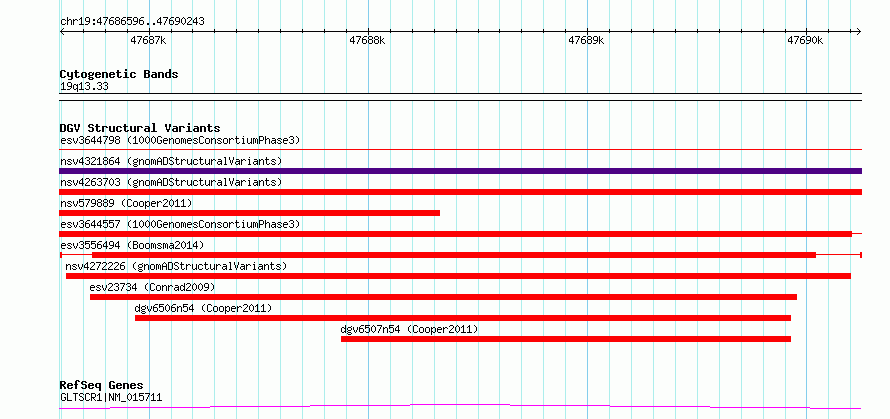
Task: Select the dgv6507n54 Cooper2011 label
Action: tap(409, 329)
